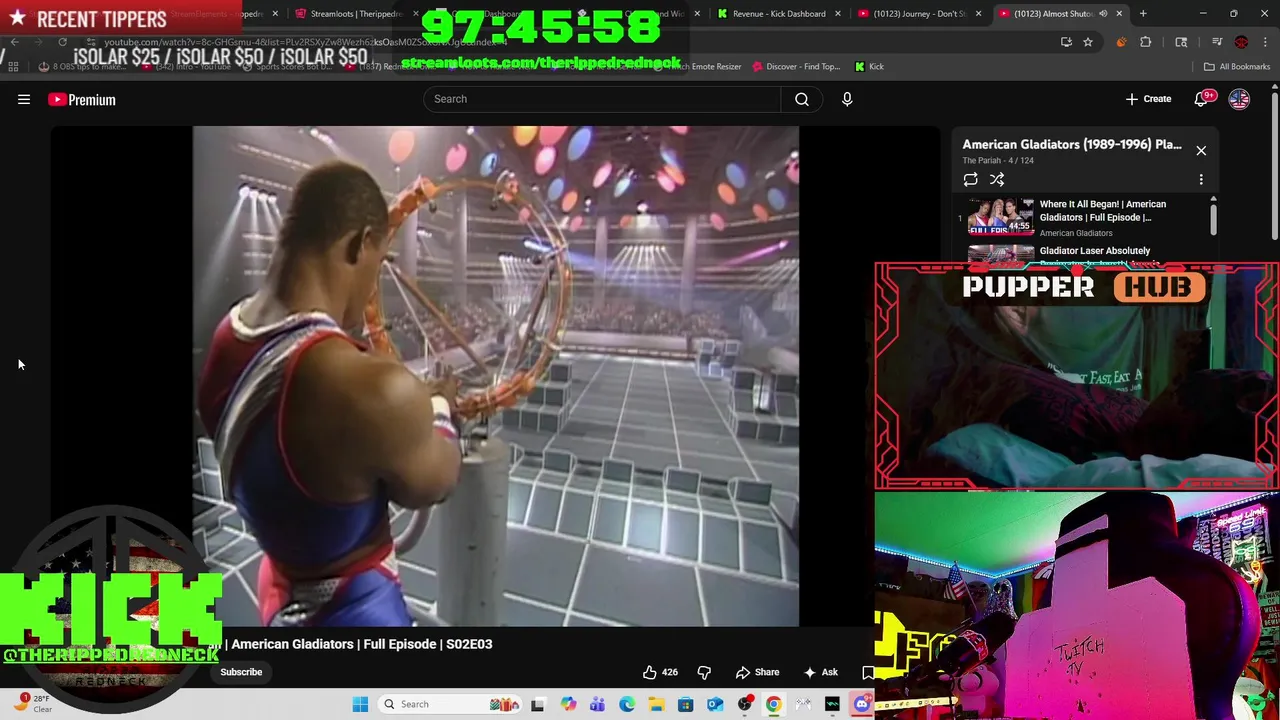This screenshot has height=720, width=1280.
Task: Click the Create button on YouTube
Action: coord(1148,99)
